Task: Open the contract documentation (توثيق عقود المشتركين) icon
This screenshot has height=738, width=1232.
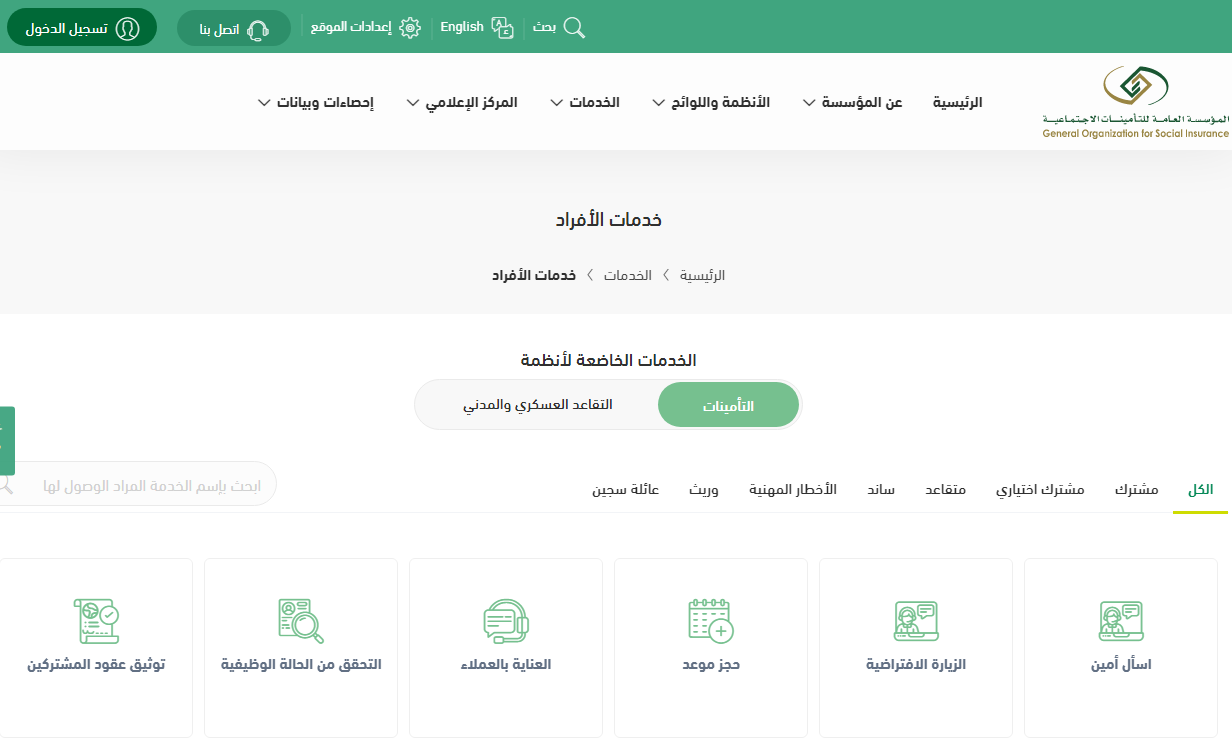Action: tap(96, 621)
